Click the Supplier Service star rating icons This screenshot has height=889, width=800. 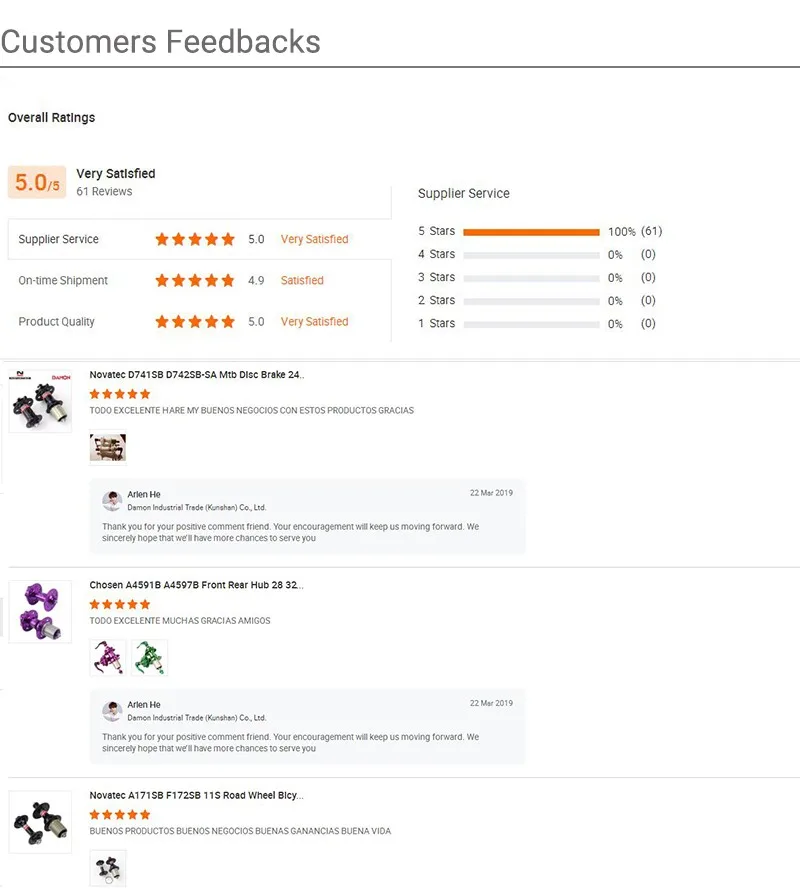[195, 240]
